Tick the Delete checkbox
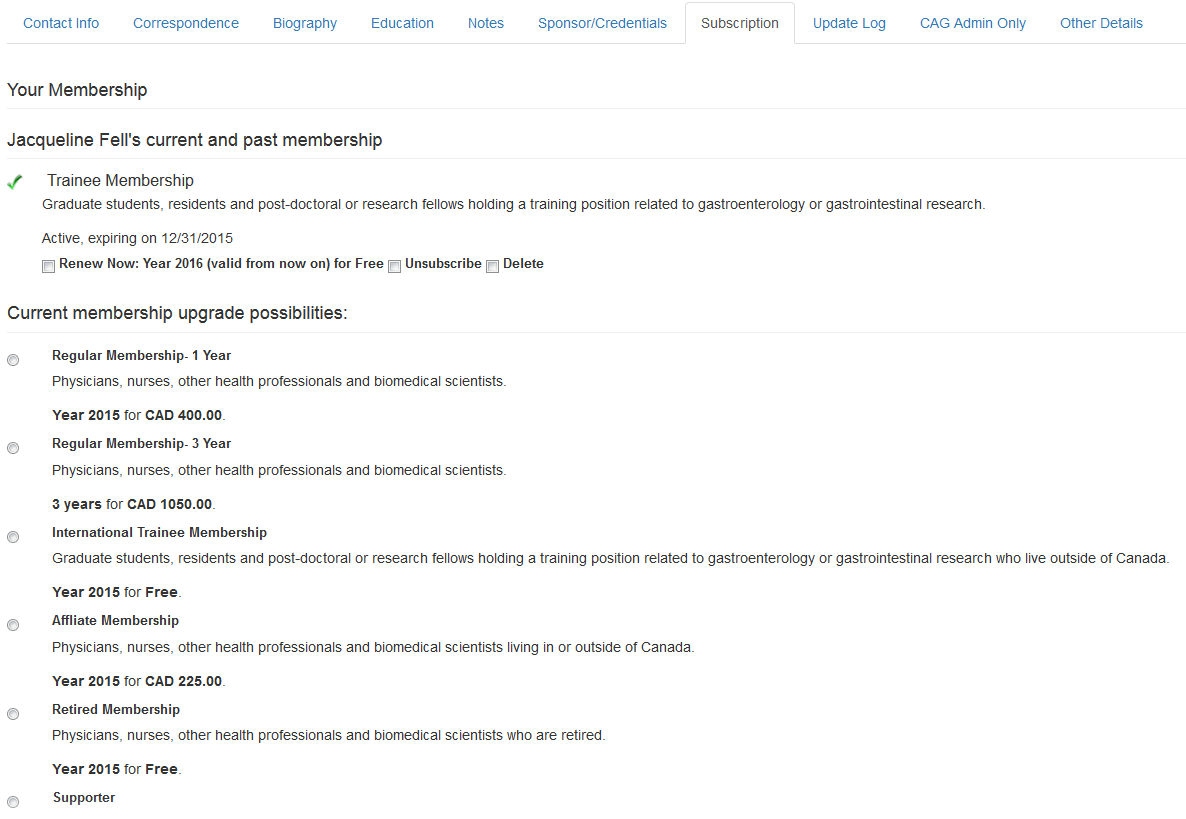The width and height of the screenshot is (1186, 819). point(492,266)
